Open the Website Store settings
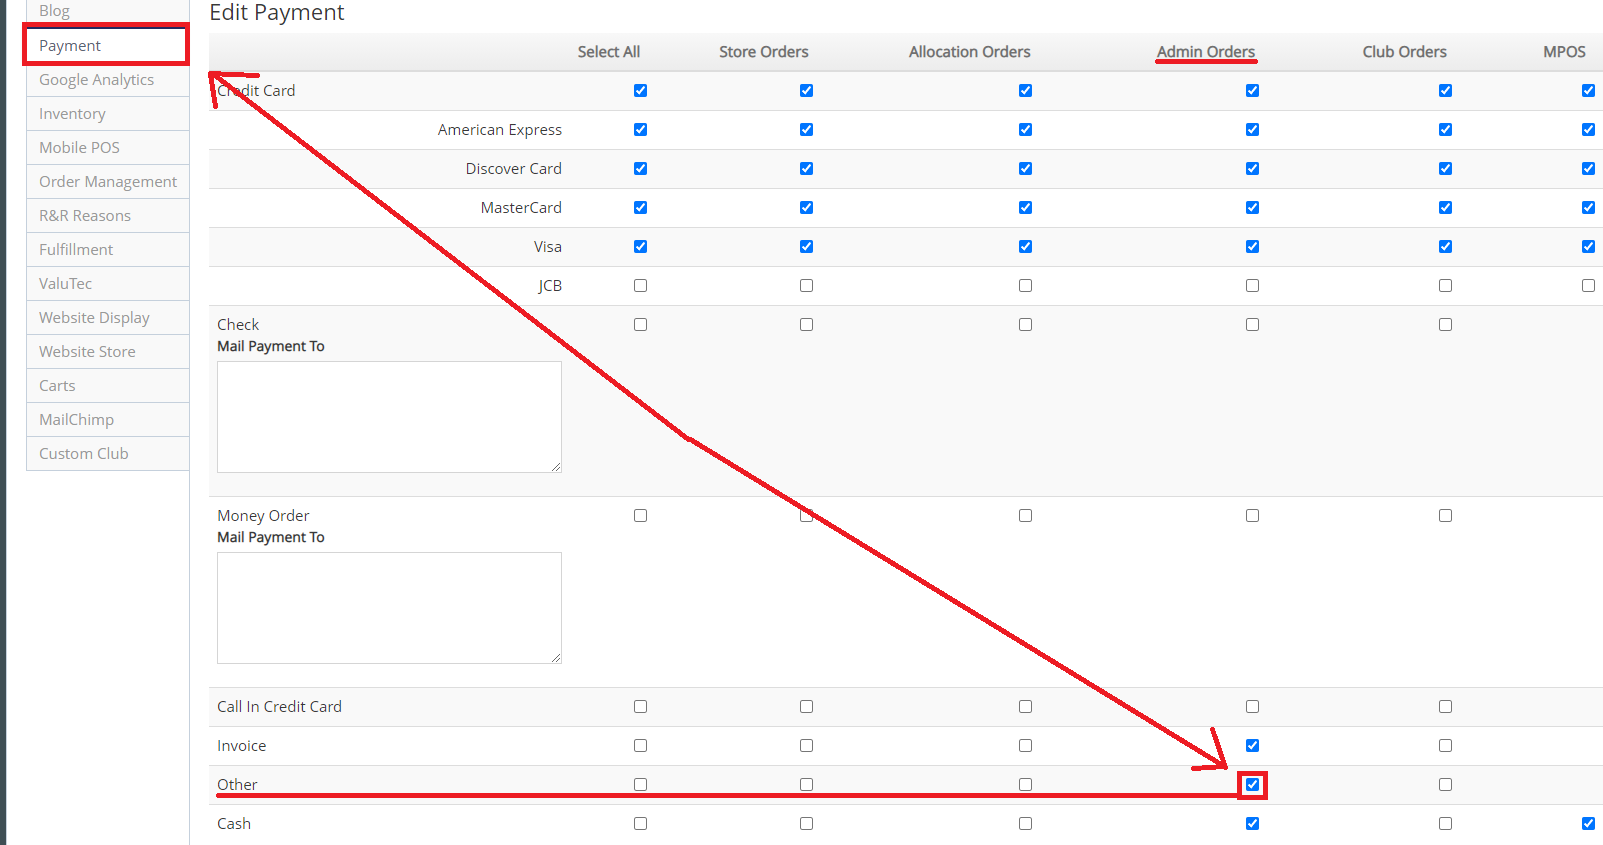The height and width of the screenshot is (845, 1603). (87, 352)
